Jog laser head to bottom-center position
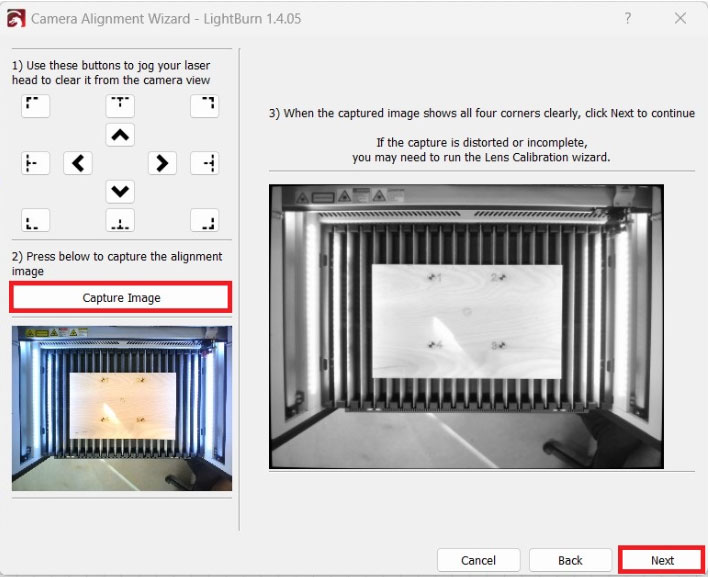 pyautogui.click(x=120, y=220)
